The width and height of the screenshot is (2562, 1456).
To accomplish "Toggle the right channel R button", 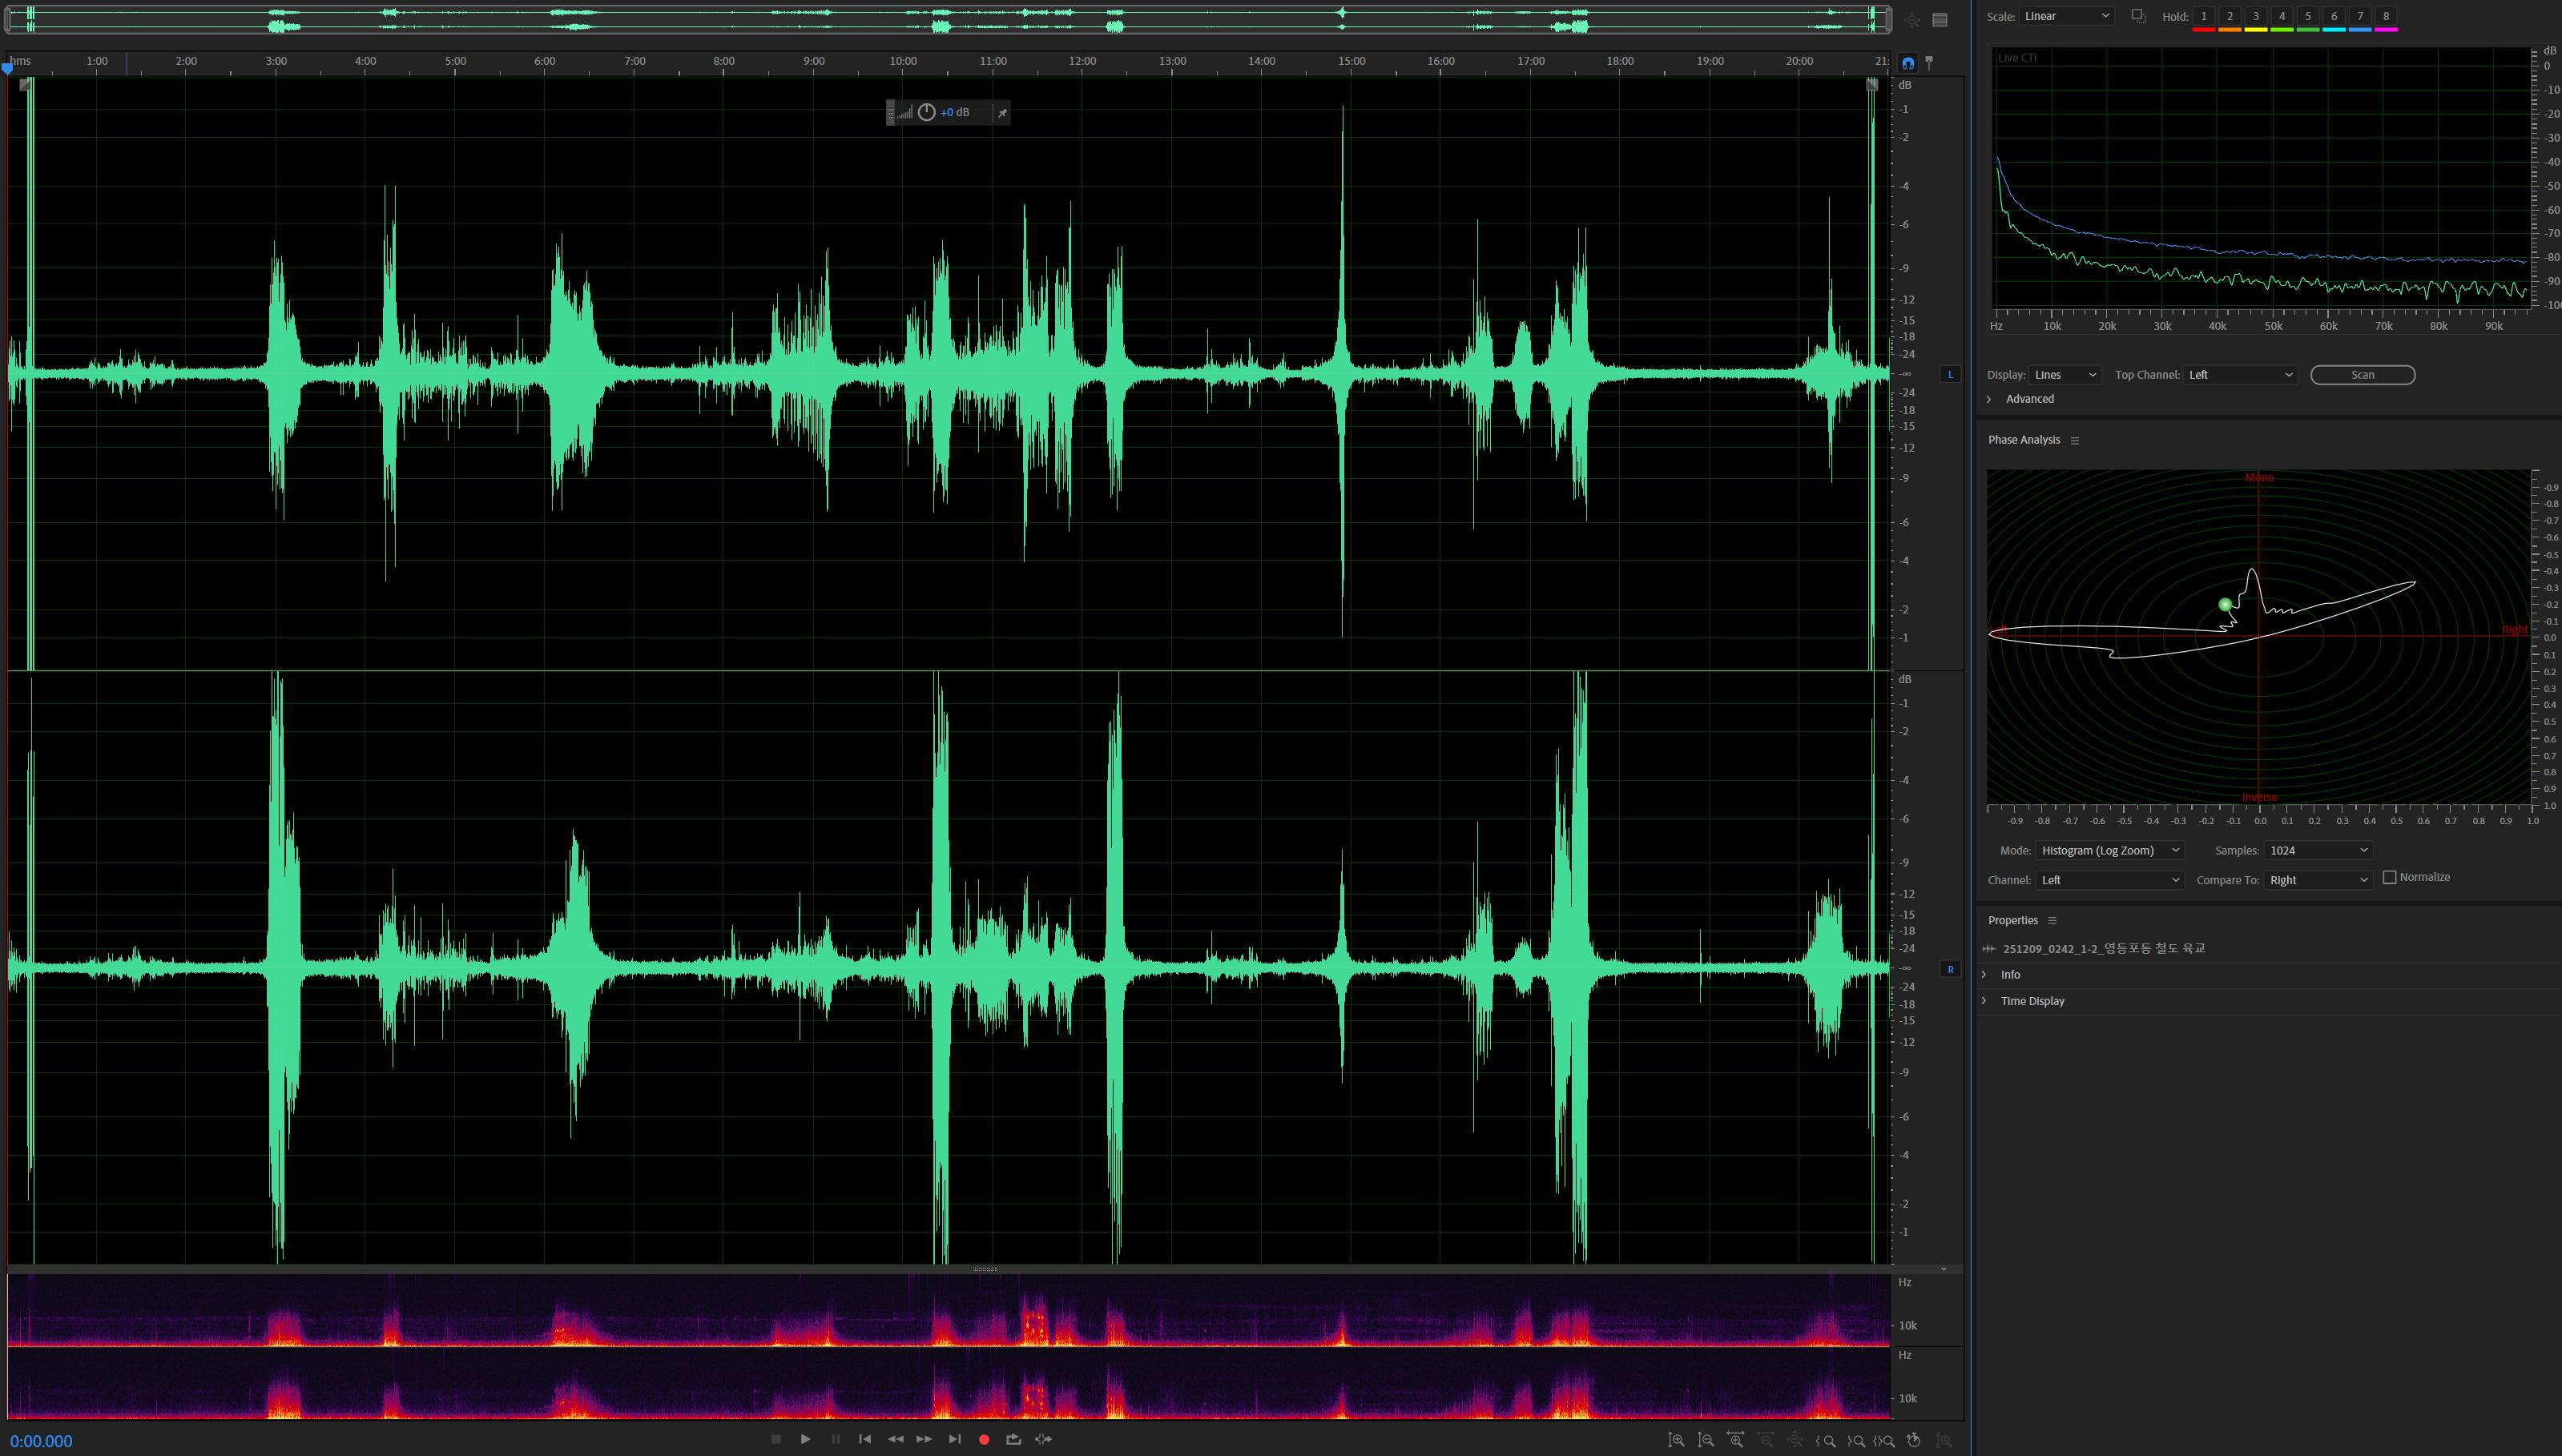I will (x=1950, y=969).
